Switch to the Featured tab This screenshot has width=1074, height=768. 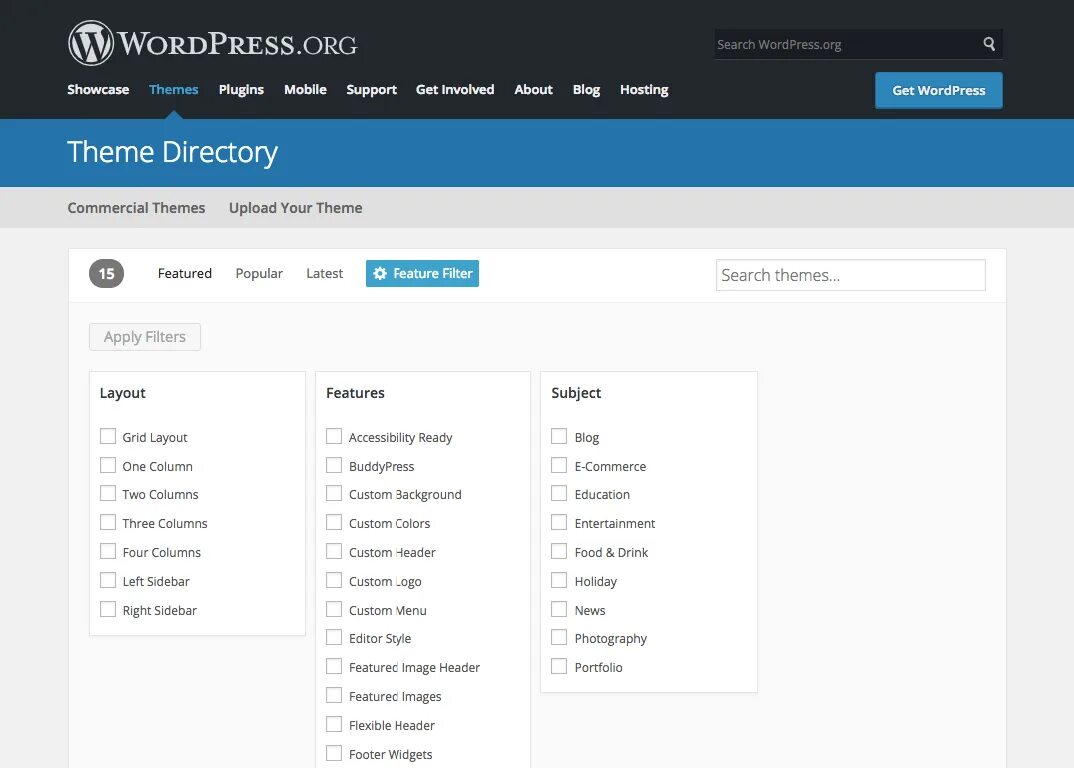pyautogui.click(x=184, y=273)
